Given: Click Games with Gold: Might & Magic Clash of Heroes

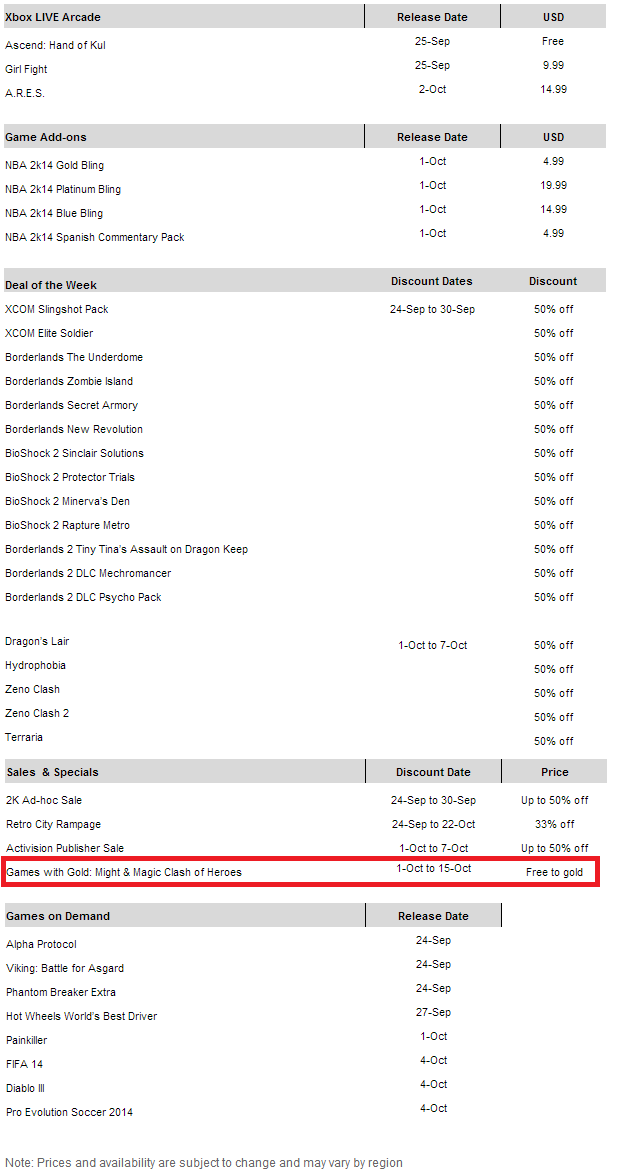Looking at the screenshot, I should [124, 872].
